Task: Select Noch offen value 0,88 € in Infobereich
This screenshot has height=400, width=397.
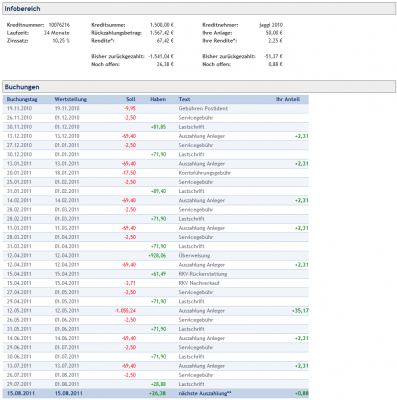Action: click(275, 64)
